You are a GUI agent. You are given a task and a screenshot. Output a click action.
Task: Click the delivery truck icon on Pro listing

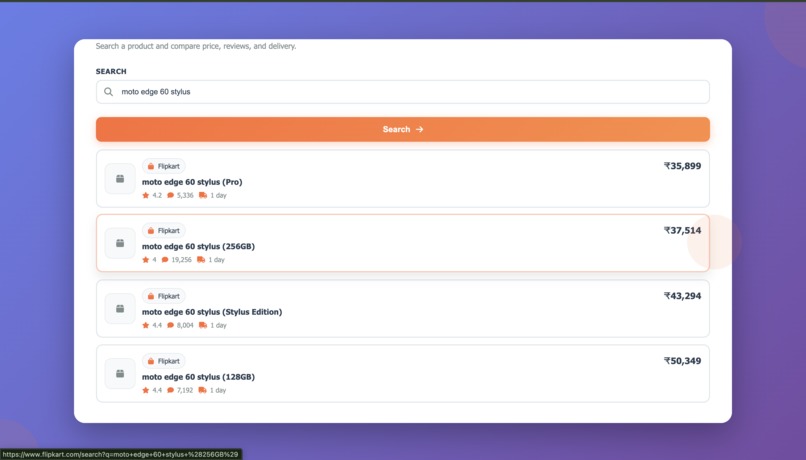pyautogui.click(x=203, y=195)
